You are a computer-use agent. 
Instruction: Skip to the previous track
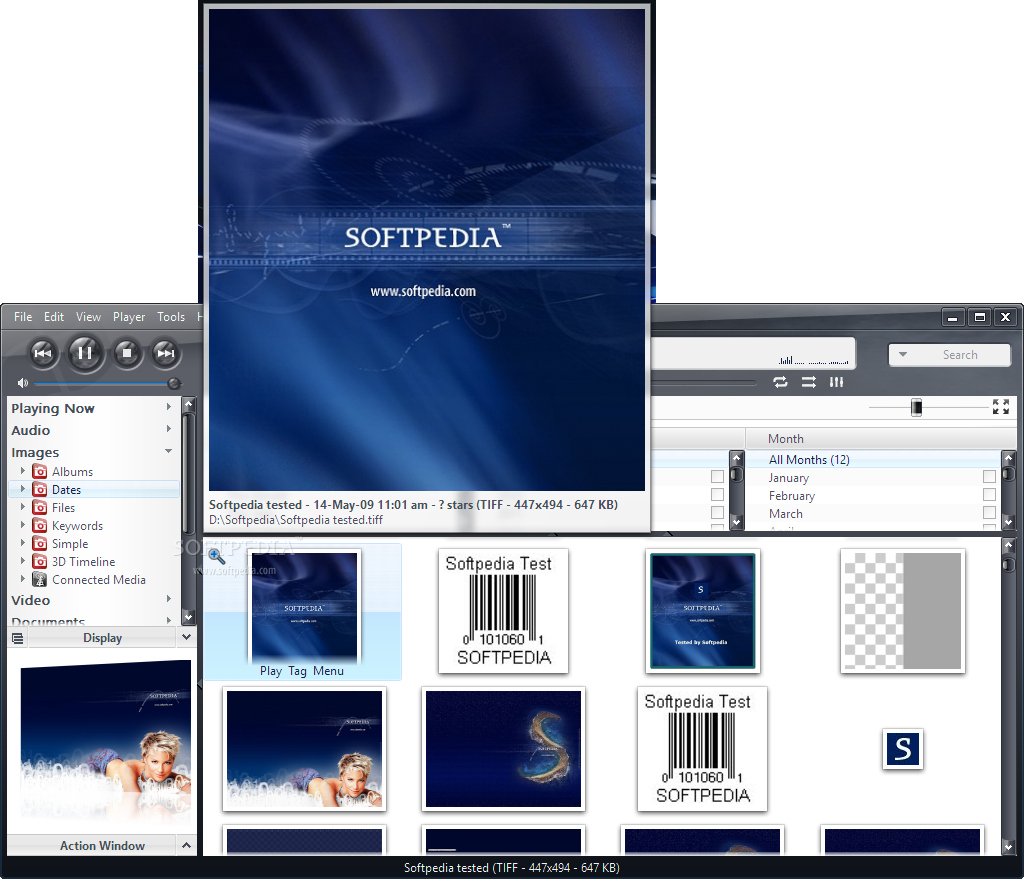click(43, 353)
